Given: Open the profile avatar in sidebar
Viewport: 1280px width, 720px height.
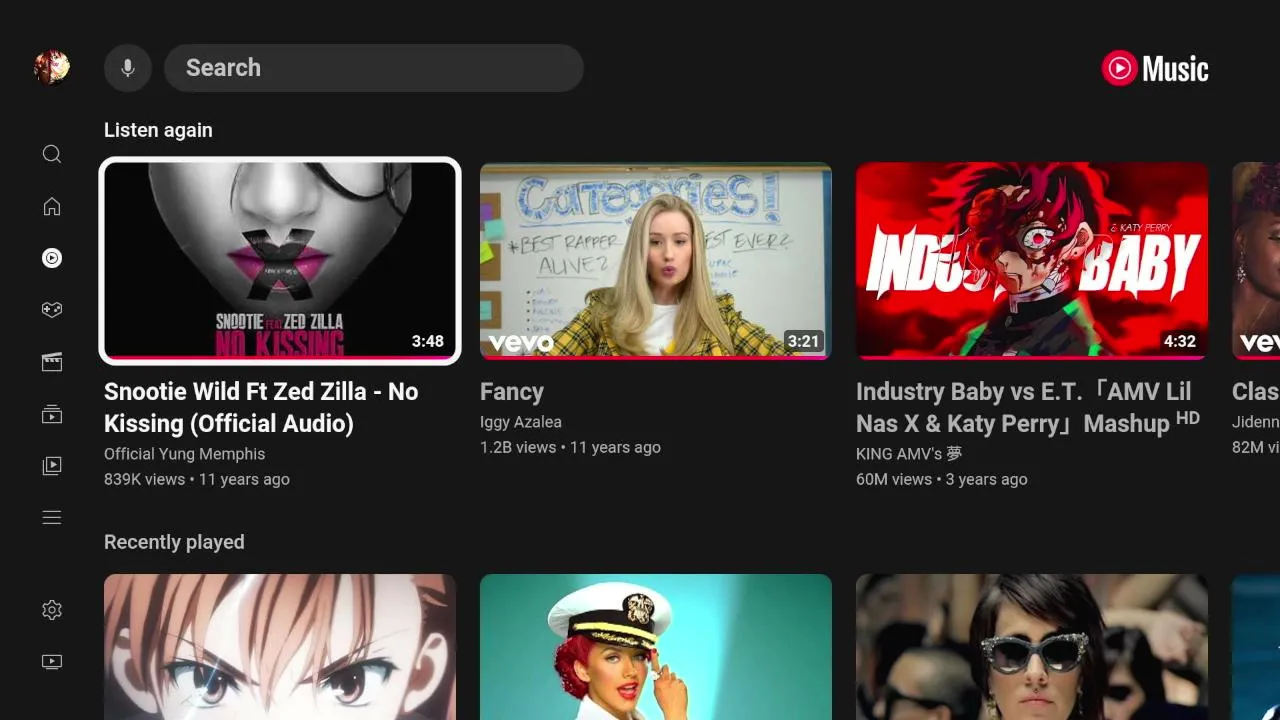Looking at the screenshot, I should click(52, 68).
